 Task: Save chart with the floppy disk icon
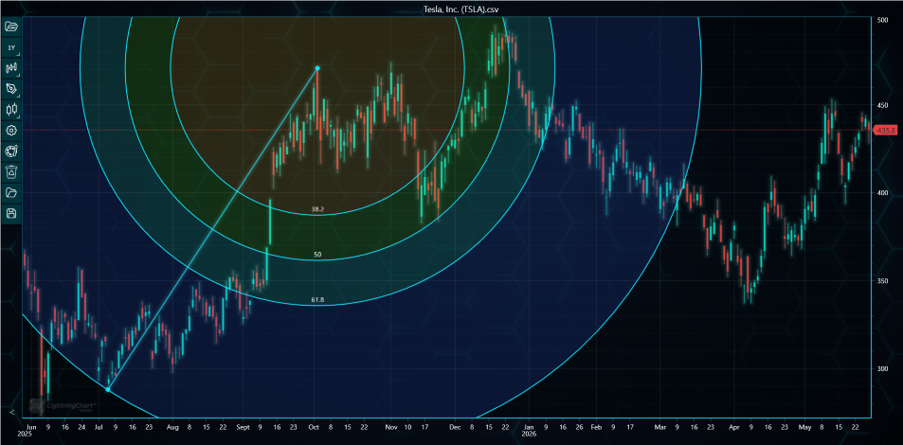click(12, 214)
